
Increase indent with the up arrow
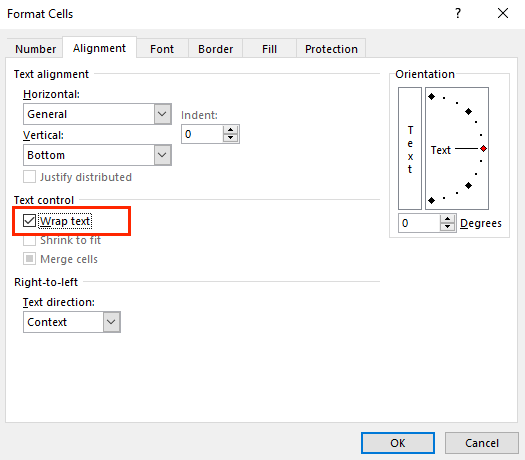[x=230, y=130]
